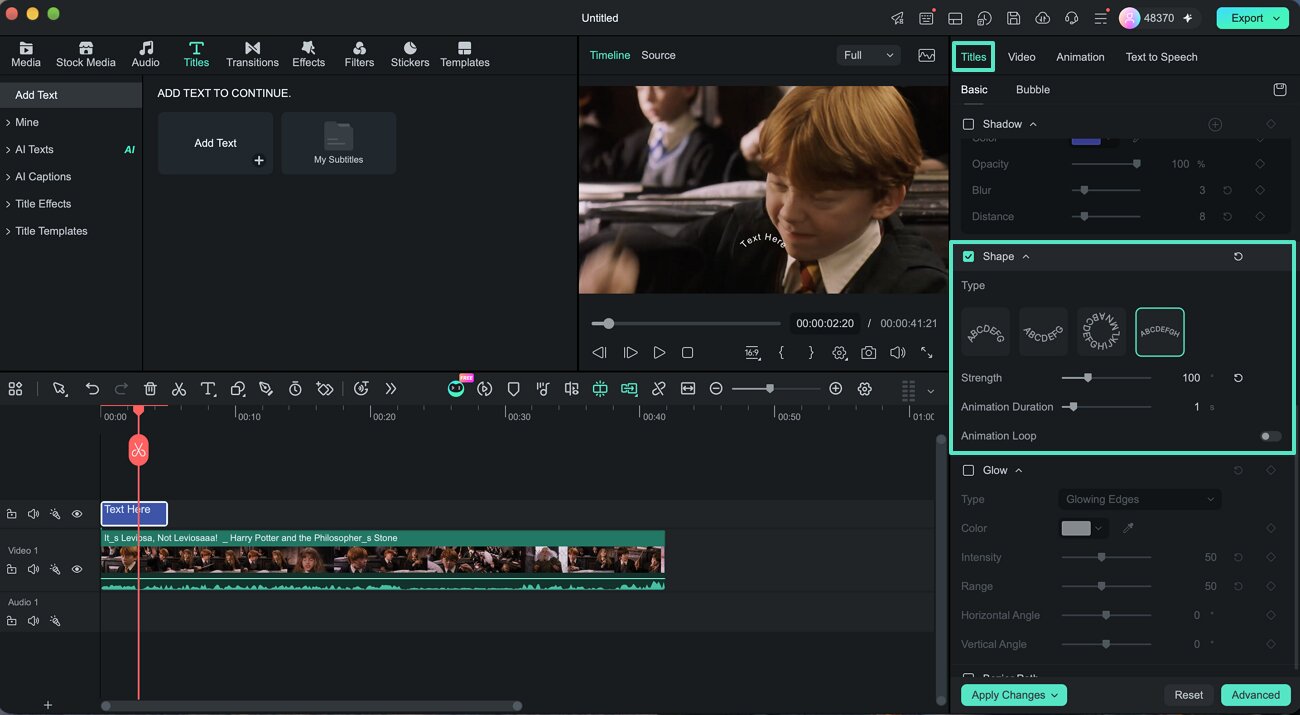Switch to the Transitions tab
The image size is (1300, 715).
tap(252, 54)
